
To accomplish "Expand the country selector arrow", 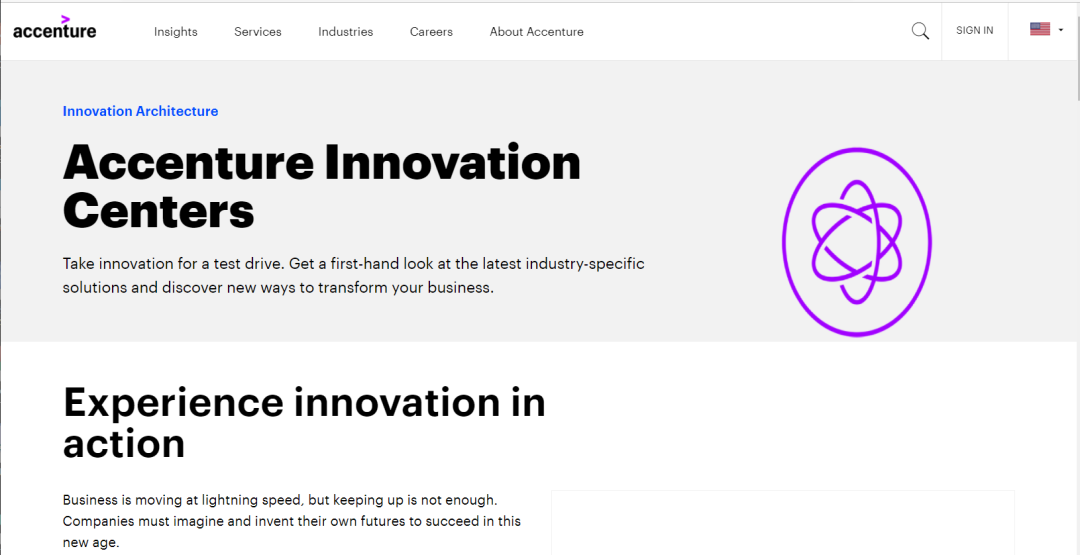I will click(x=1061, y=30).
